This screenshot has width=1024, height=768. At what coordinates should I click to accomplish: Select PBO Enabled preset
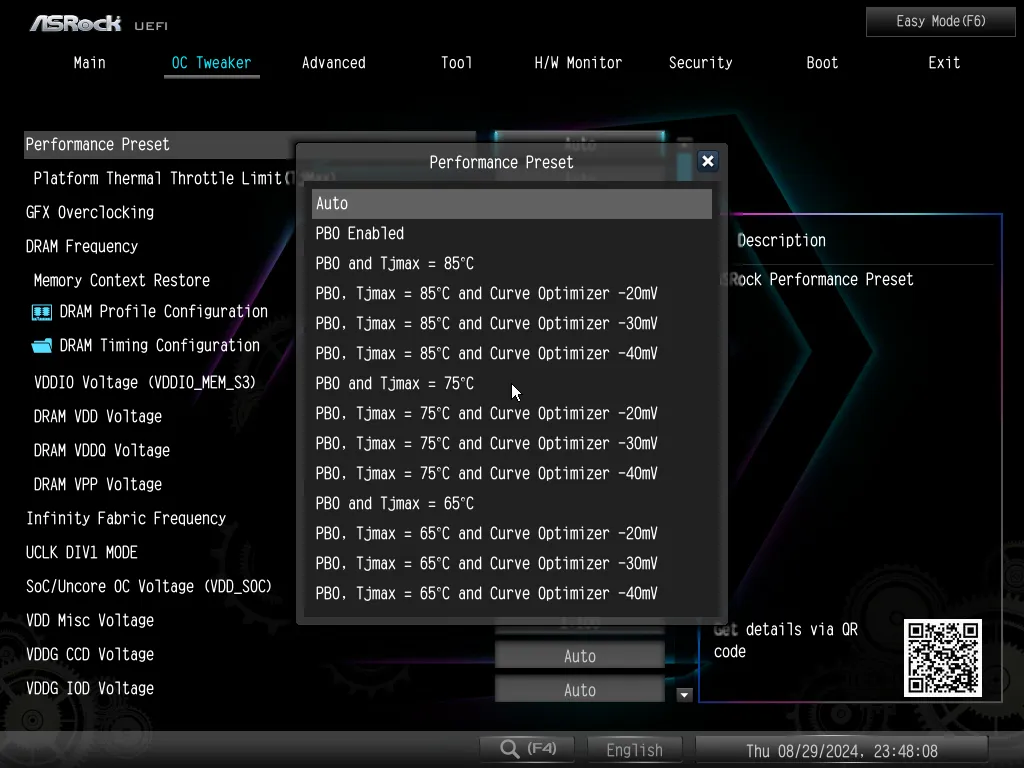pos(360,234)
